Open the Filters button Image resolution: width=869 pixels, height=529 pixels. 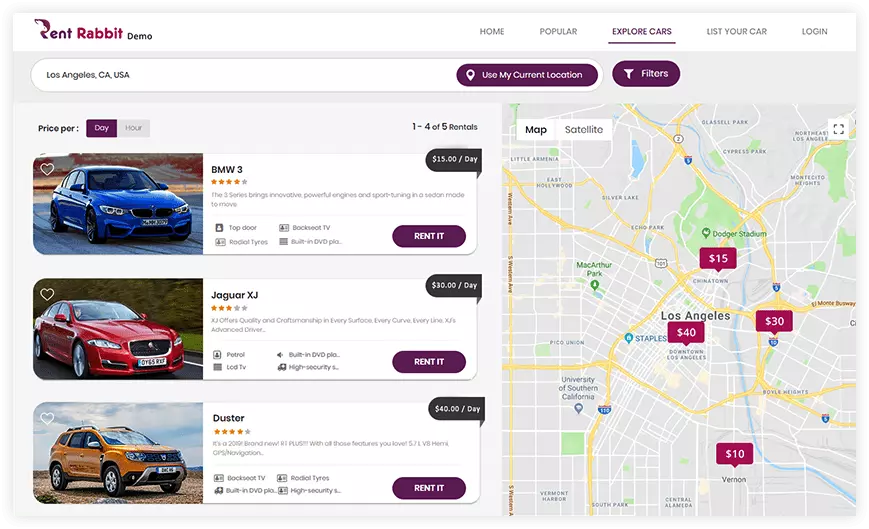tap(646, 74)
